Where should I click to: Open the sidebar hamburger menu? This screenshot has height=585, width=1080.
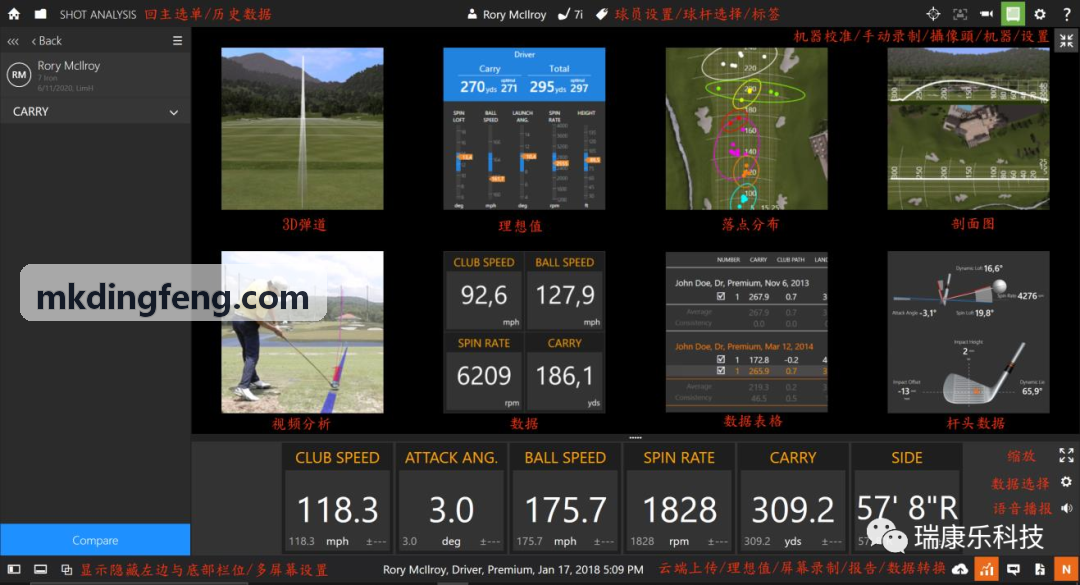pyautogui.click(x=177, y=41)
